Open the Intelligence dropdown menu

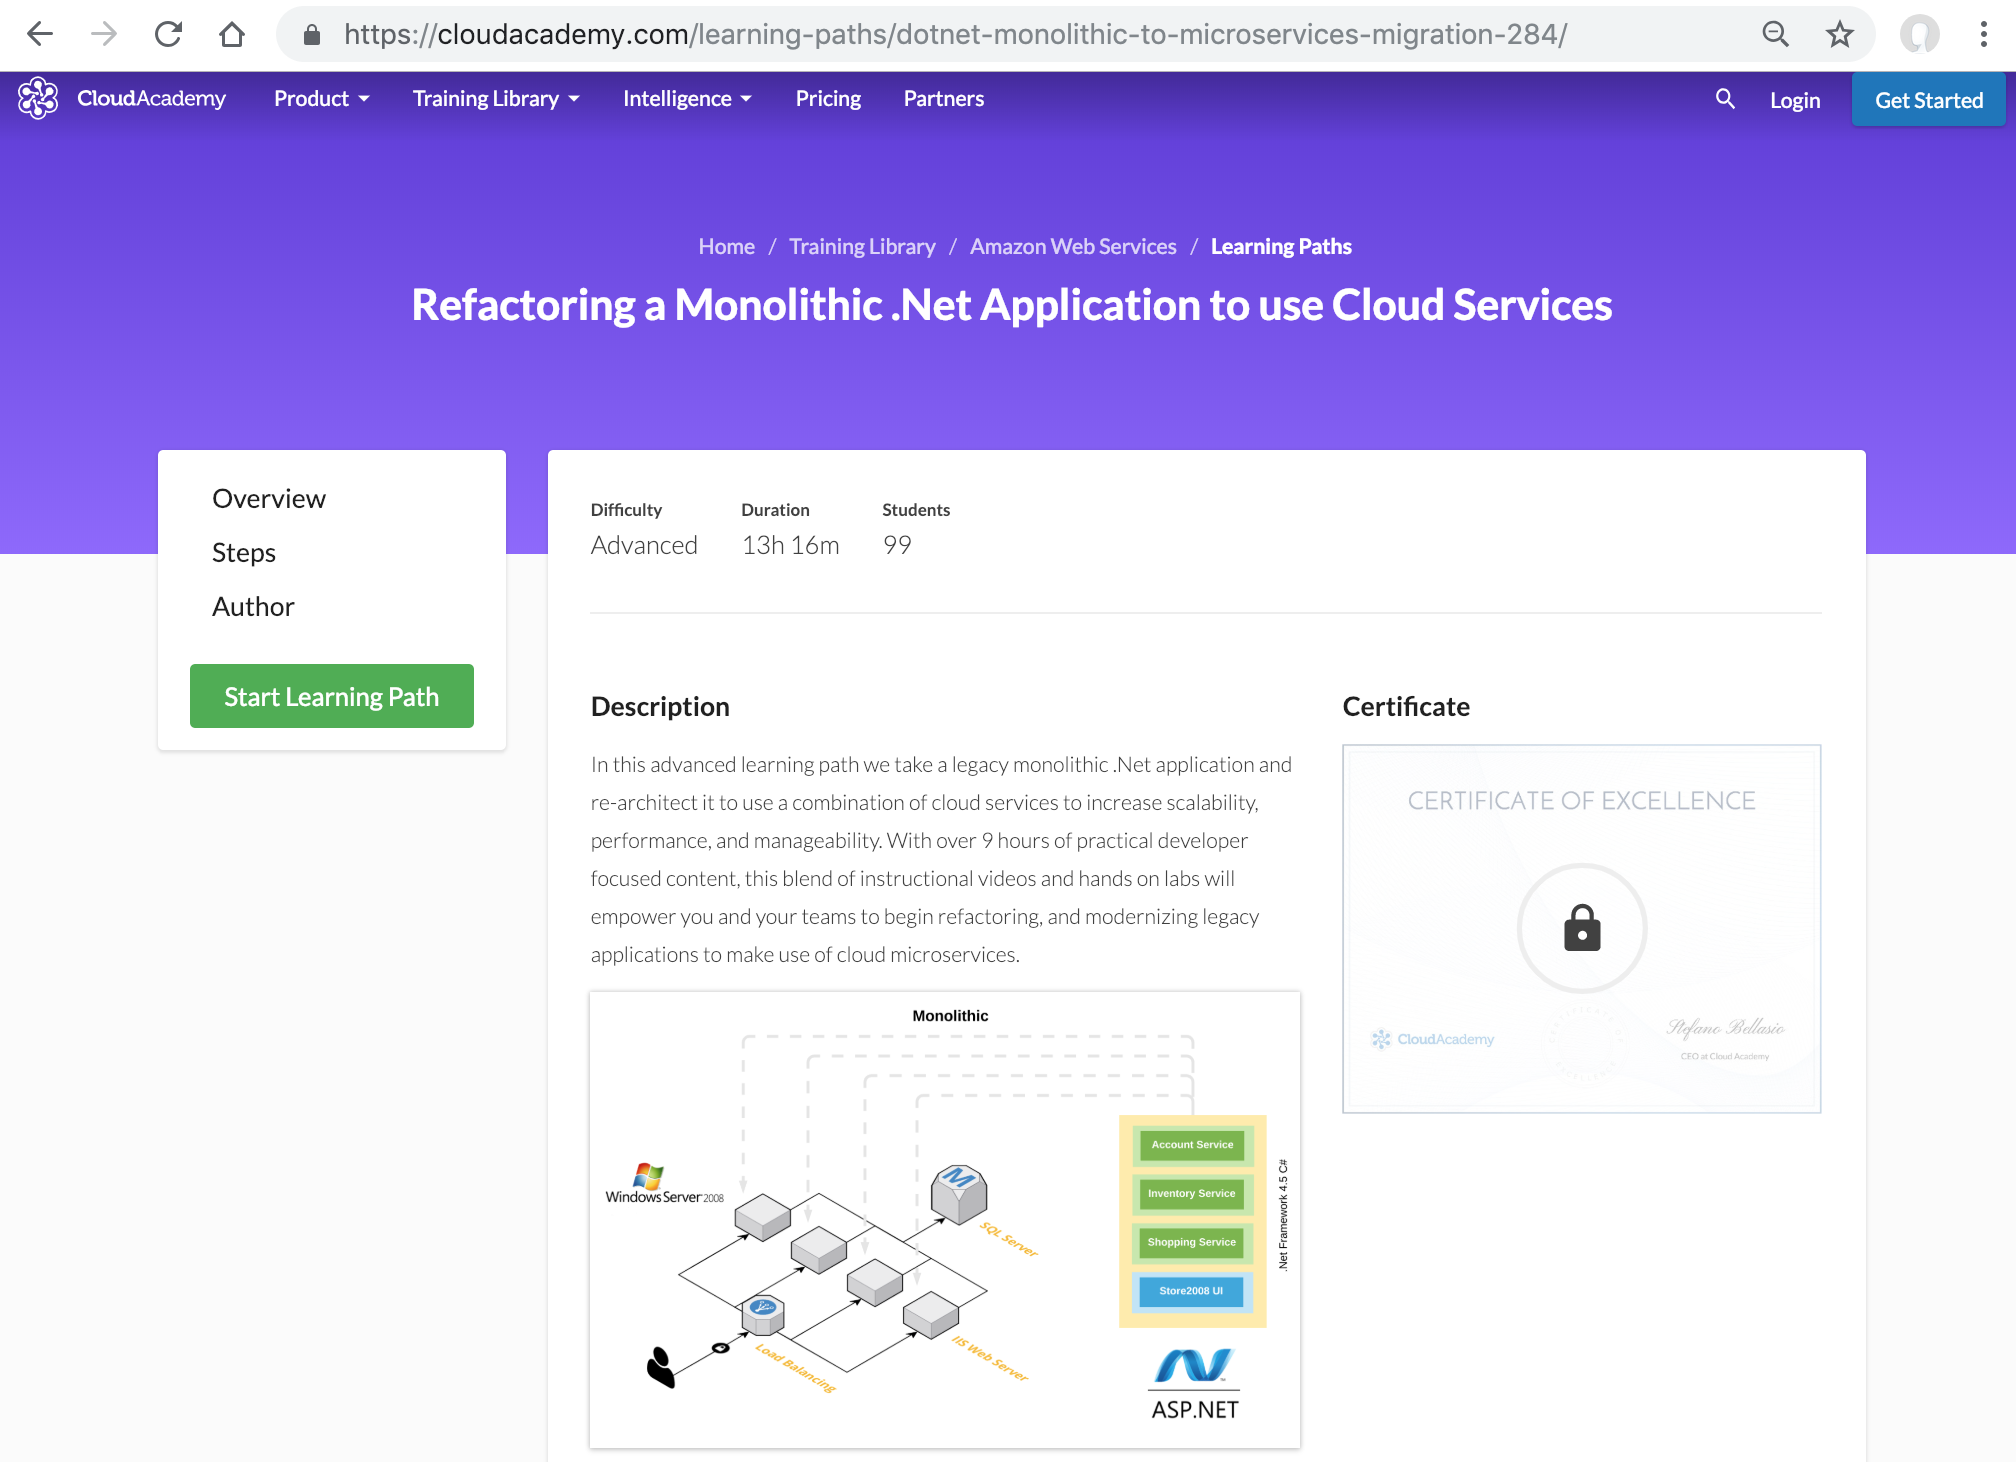point(687,98)
